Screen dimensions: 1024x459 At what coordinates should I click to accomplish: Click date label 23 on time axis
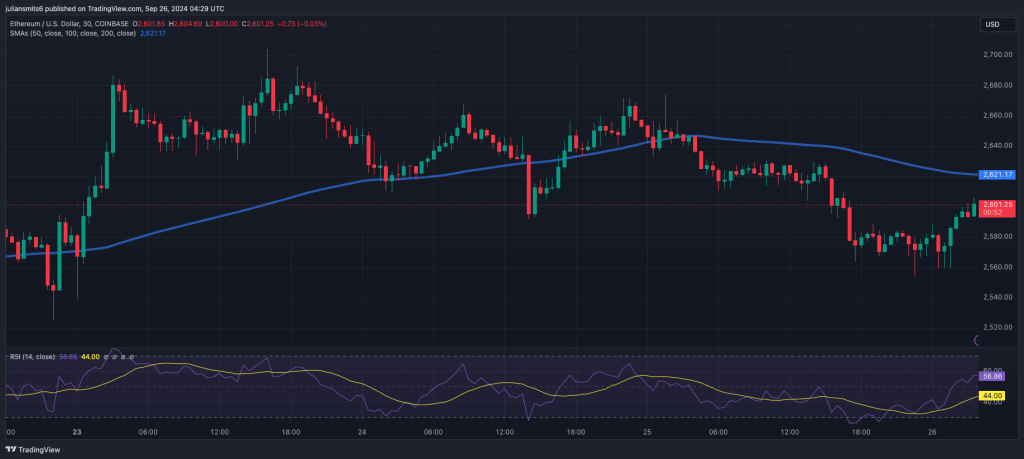click(x=77, y=432)
